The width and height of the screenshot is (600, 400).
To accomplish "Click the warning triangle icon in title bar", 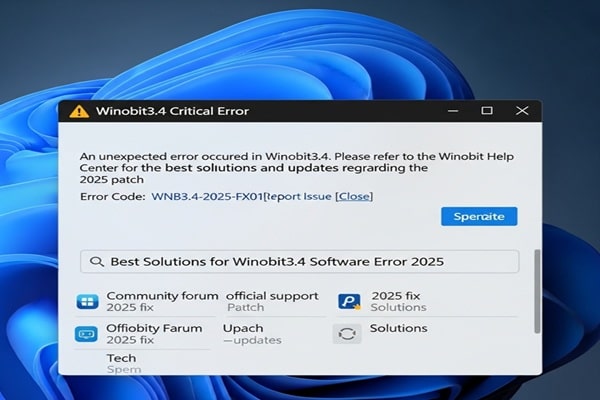I will pyautogui.click(x=77, y=111).
